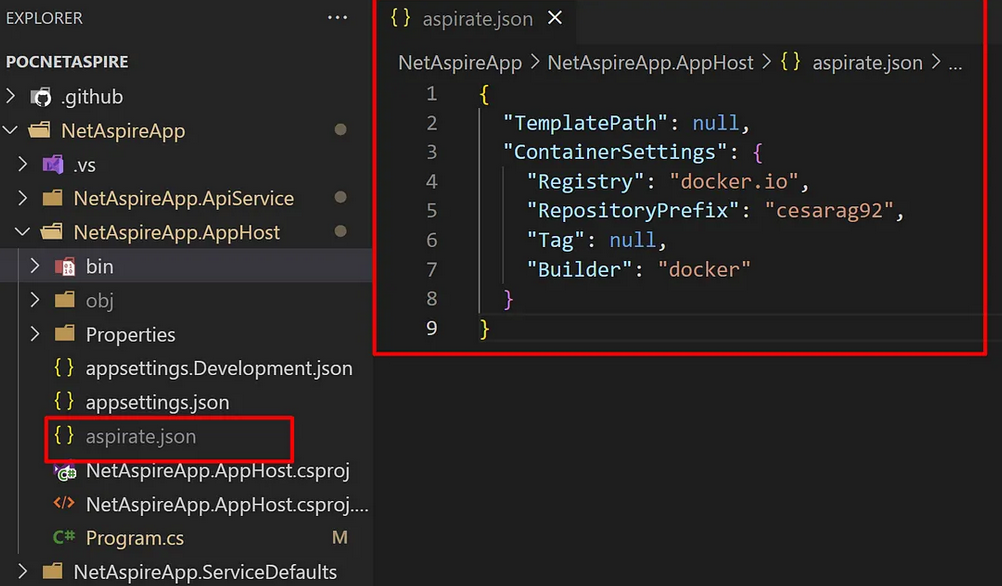Click line number 5 in gutter
The height and width of the screenshot is (586, 1002).
point(432,210)
